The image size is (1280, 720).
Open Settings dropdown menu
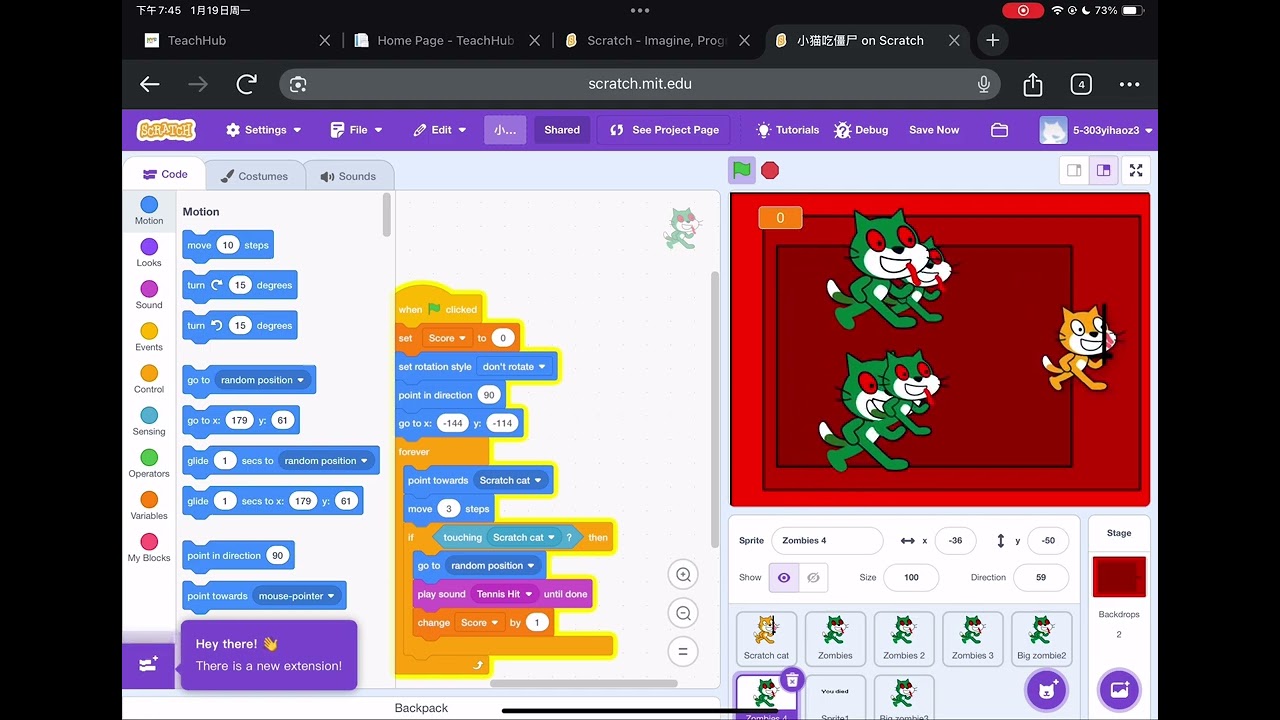263,130
